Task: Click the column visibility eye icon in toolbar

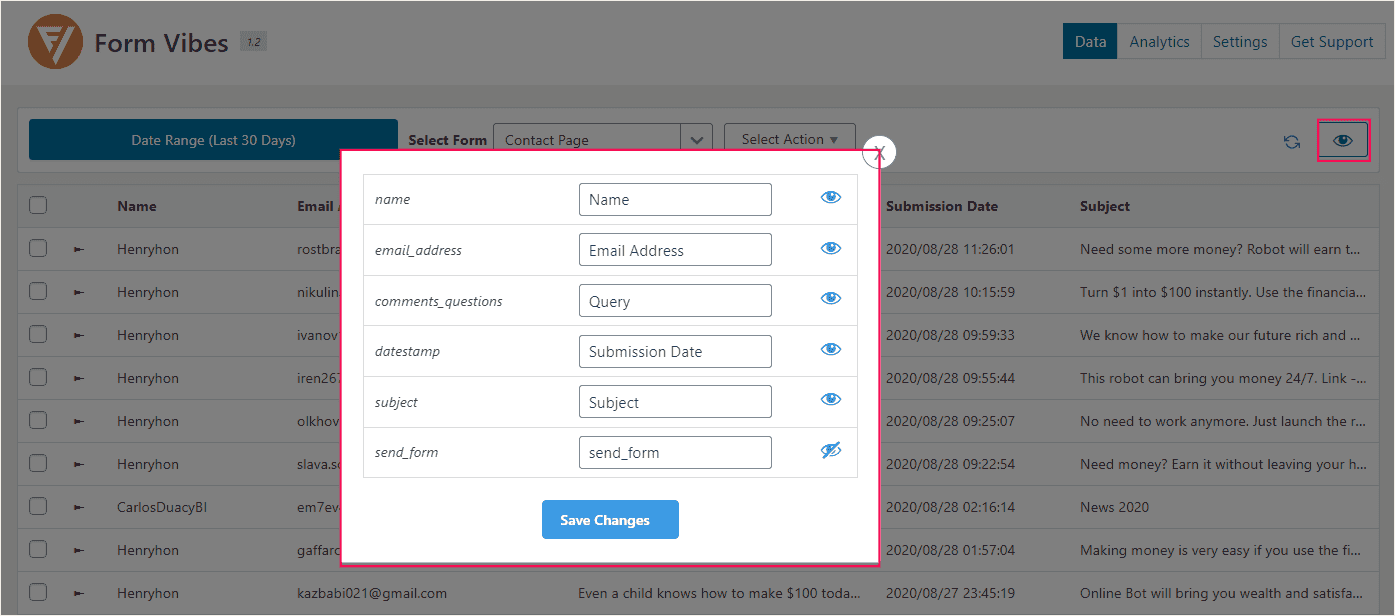Action: pyautogui.click(x=1343, y=141)
